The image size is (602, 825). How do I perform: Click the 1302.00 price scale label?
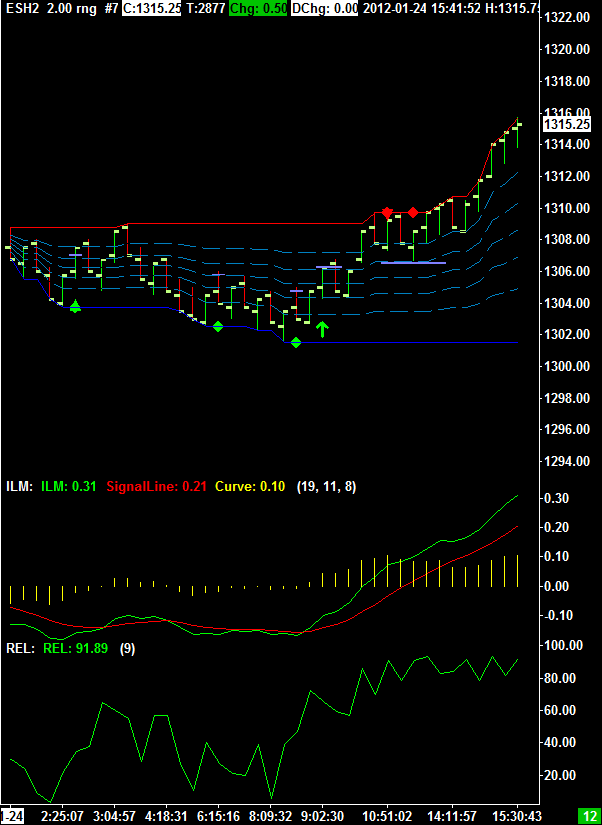[x=566, y=334]
